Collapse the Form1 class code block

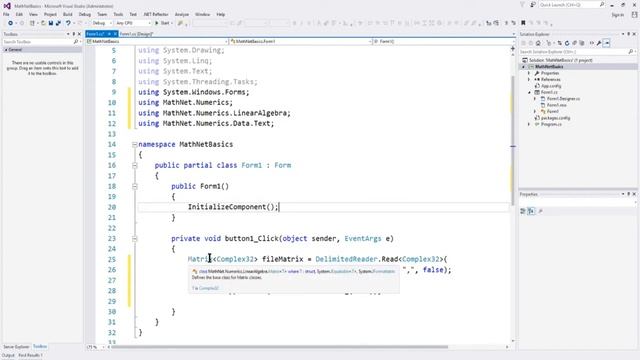[134, 165]
